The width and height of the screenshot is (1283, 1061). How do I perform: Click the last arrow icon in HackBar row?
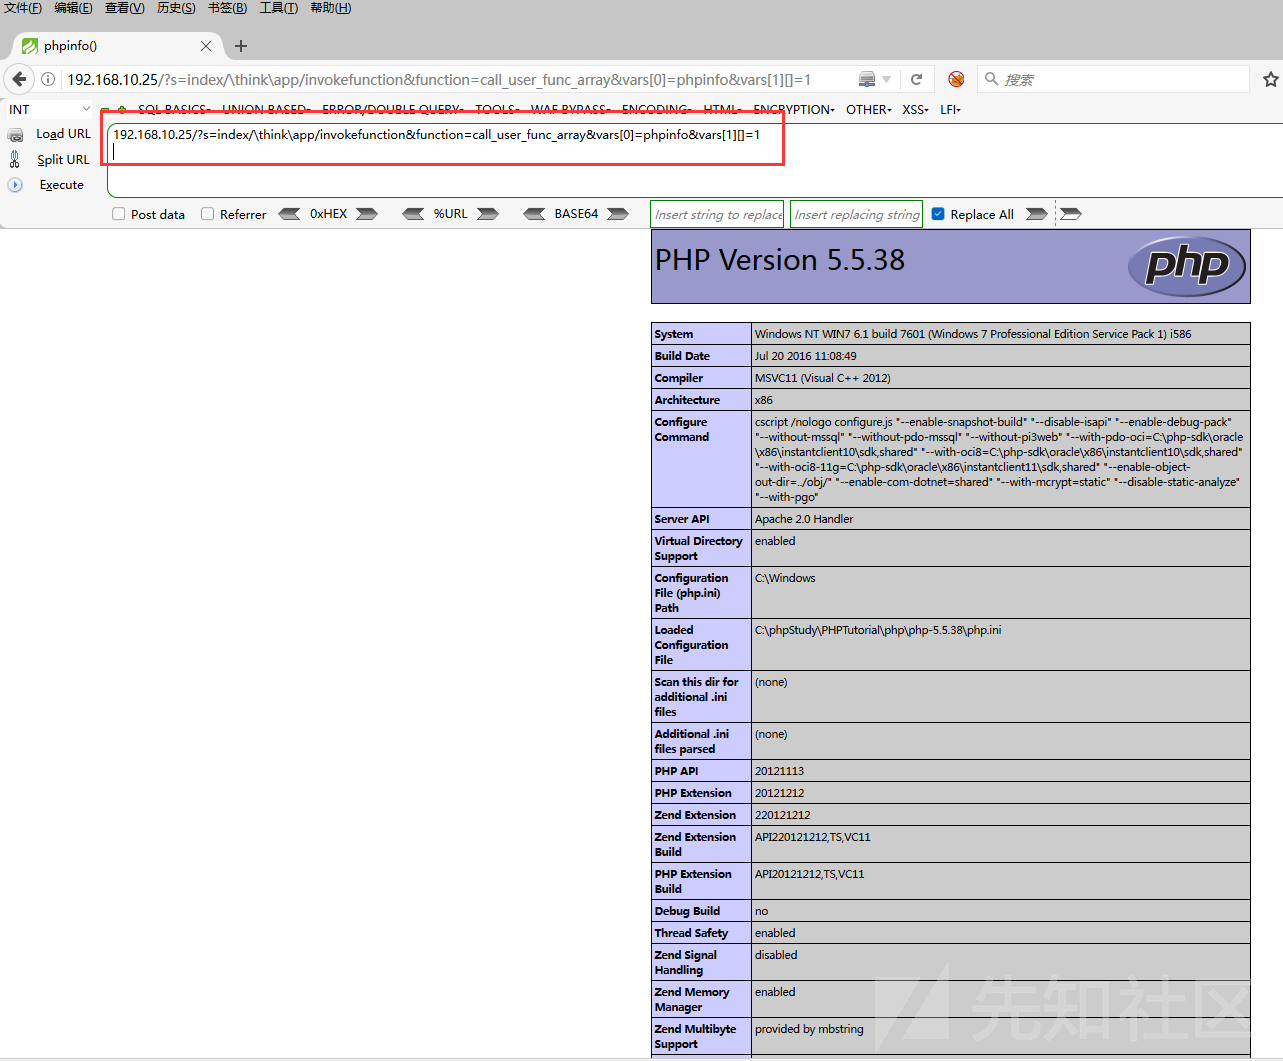(x=1071, y=214)
